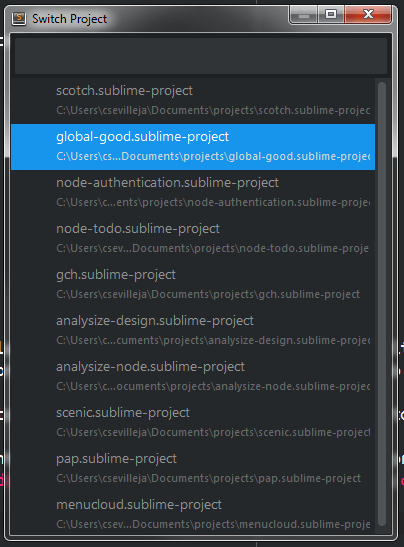Click the scotch project file path text
The width and height of the screenshot is (404, 547).
tap(213, 110)
